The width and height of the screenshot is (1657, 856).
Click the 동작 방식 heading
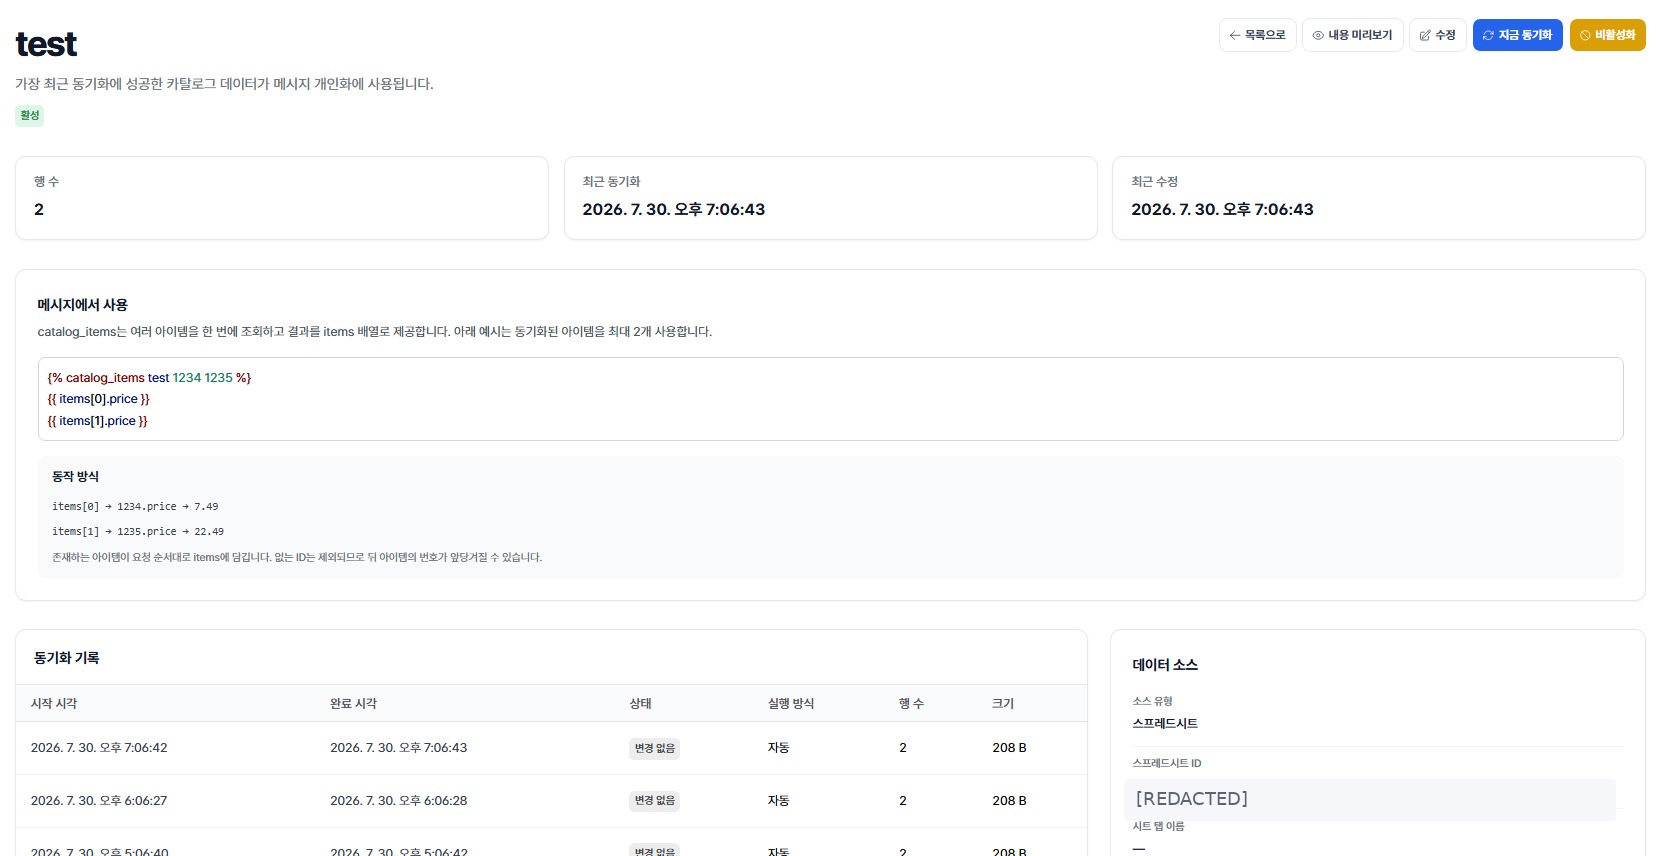tap(75, 477)
